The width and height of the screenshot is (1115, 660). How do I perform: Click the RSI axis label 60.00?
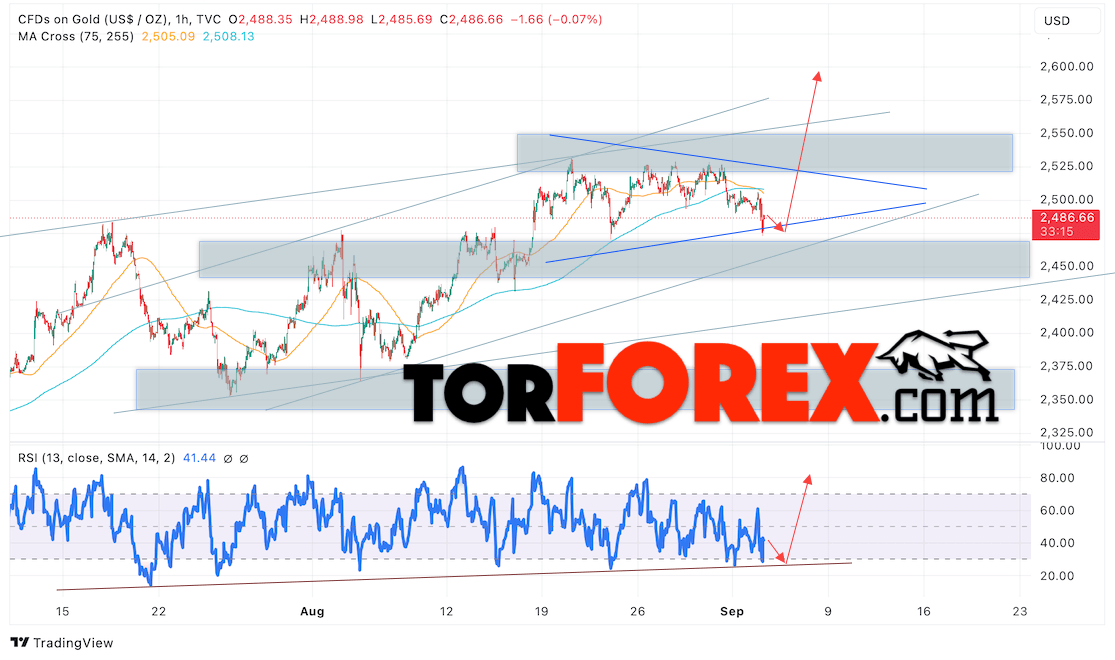(1057, 511)
